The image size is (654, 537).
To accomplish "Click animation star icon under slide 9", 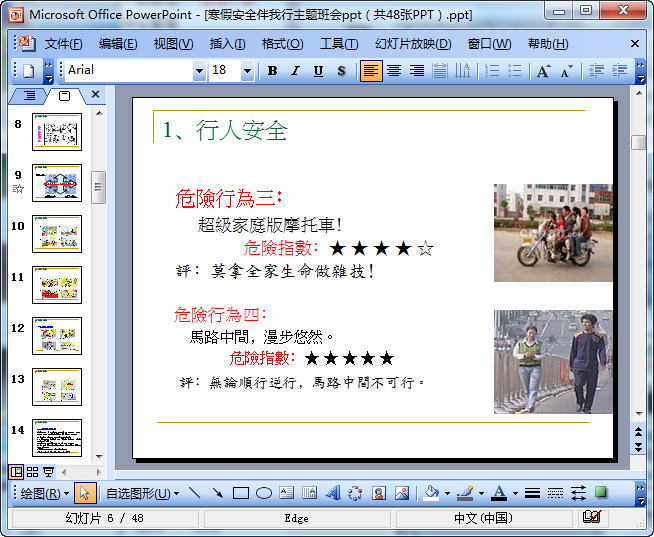I will click(18, 189).
